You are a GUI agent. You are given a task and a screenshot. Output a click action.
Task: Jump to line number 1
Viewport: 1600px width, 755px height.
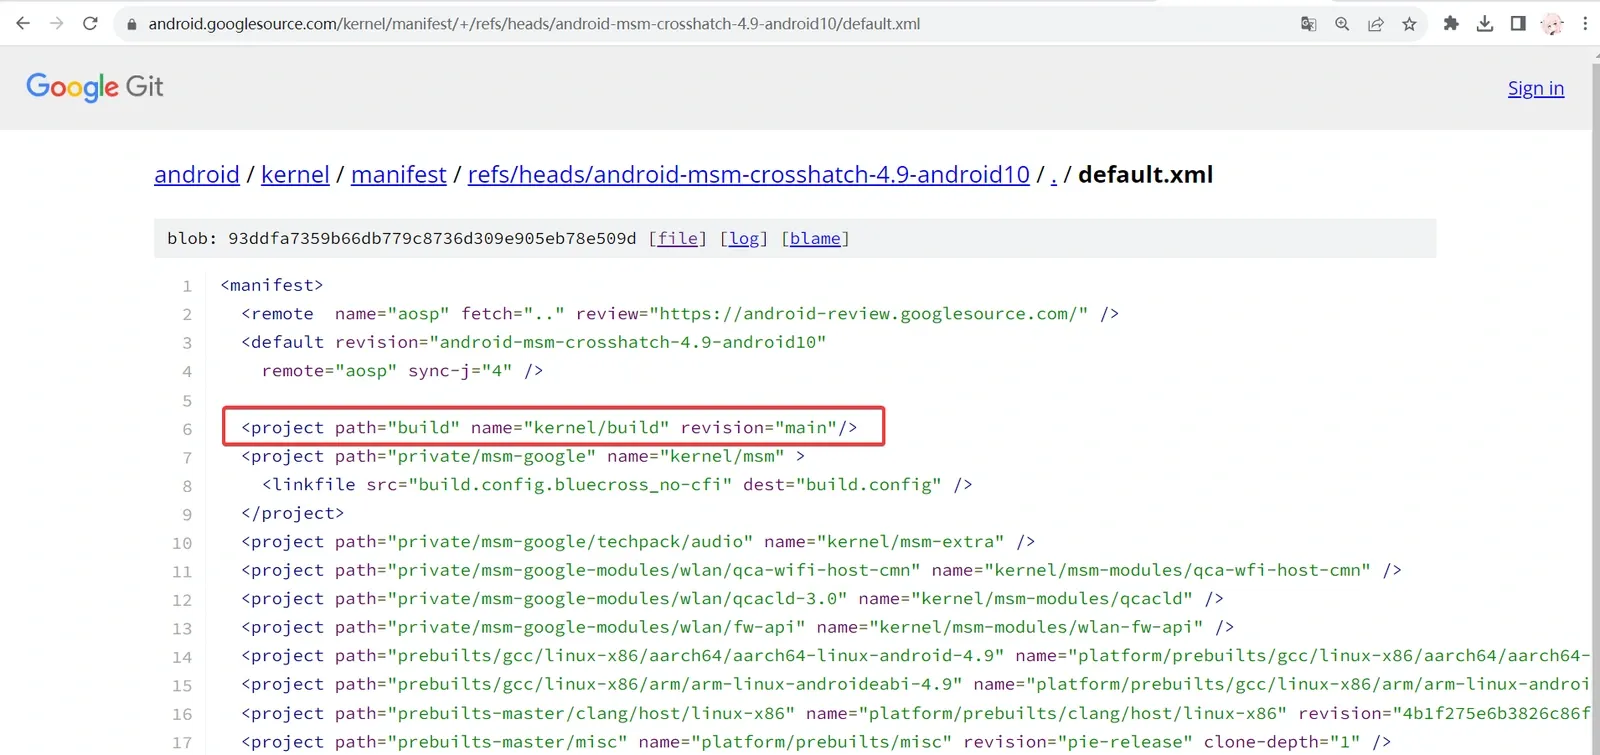[187, 286]
